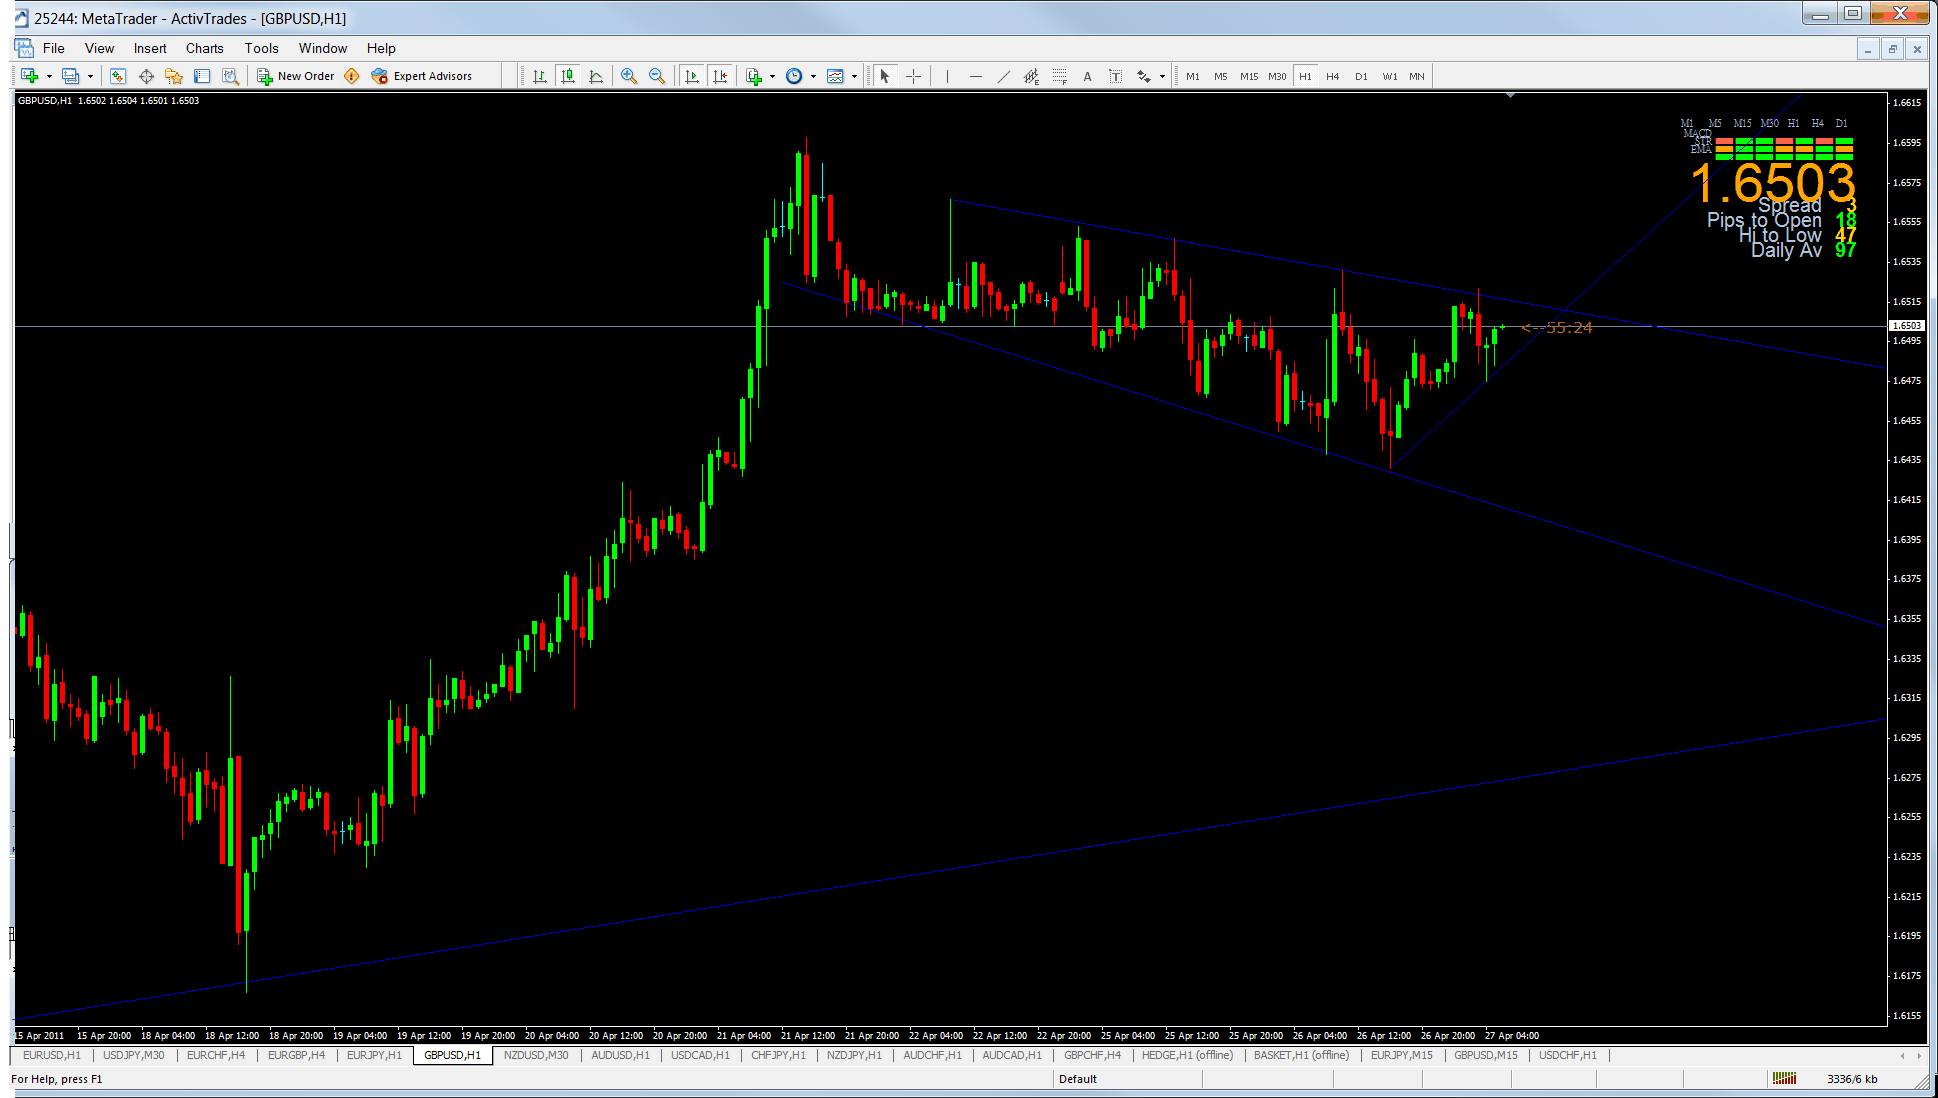Select the Equidistant channel tool
This screenshot has height=1098, width=1938.
click(1031, 76)
